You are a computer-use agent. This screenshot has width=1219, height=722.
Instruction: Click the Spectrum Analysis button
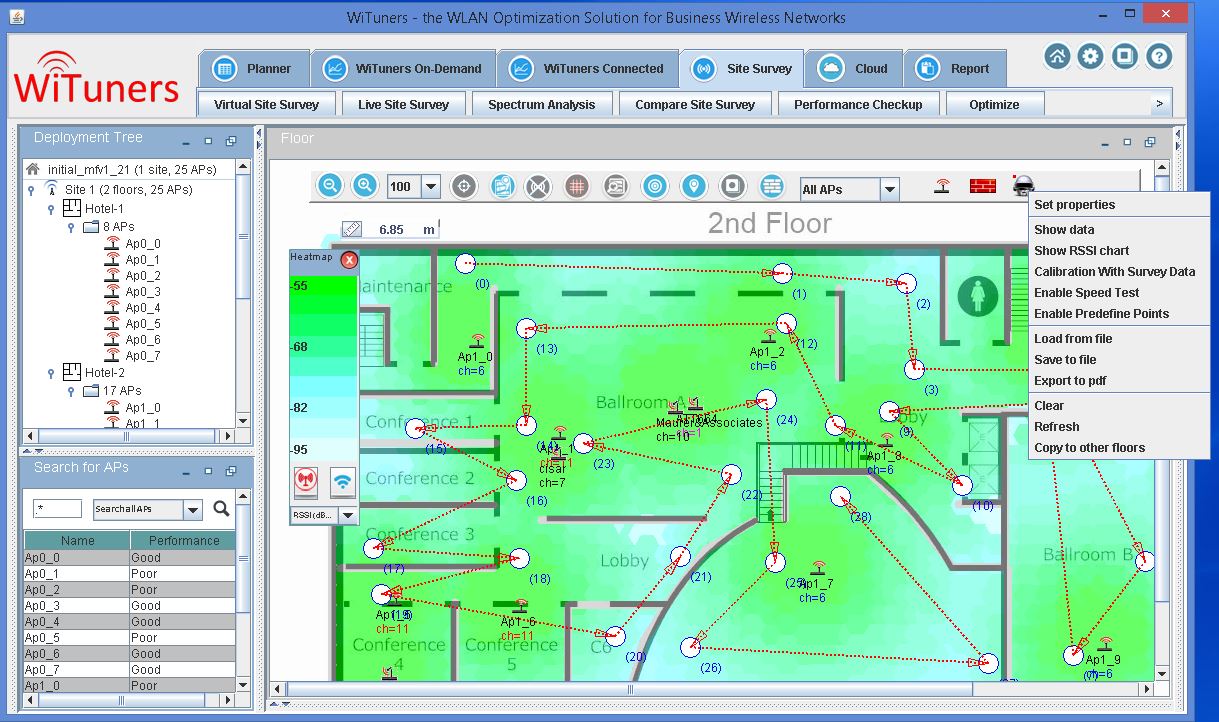coord(541,104)
